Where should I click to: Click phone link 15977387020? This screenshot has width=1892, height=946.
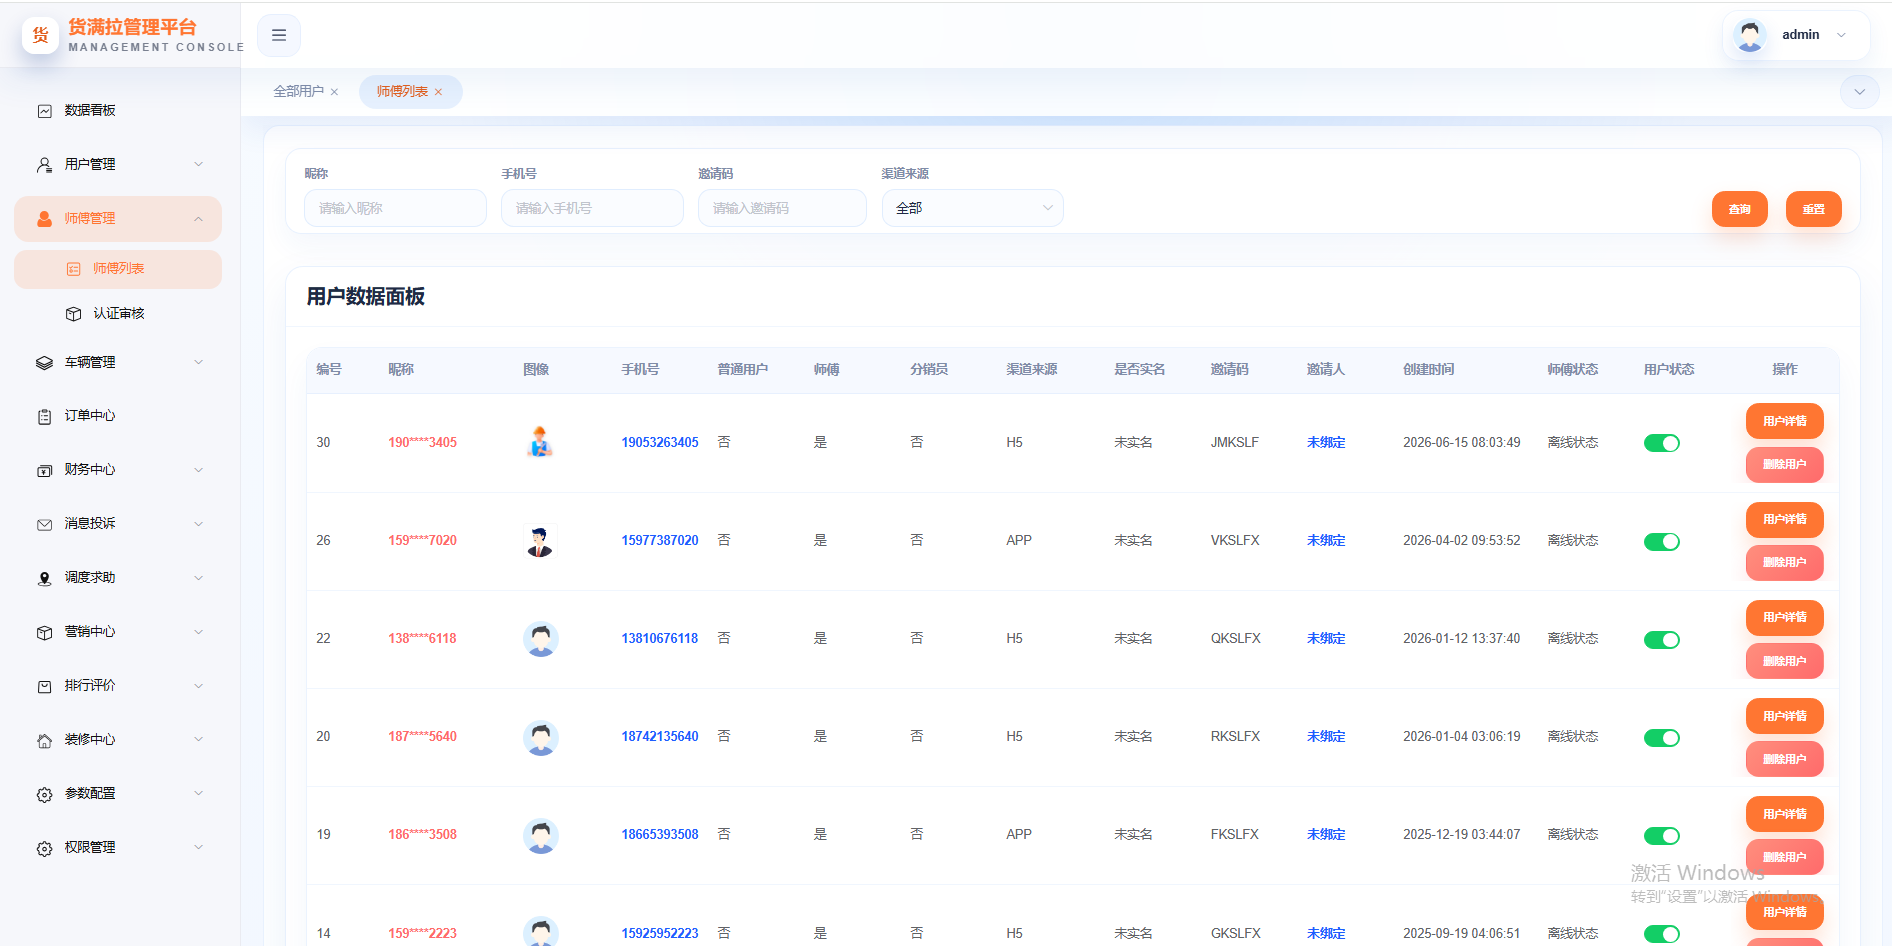[660, 540]
